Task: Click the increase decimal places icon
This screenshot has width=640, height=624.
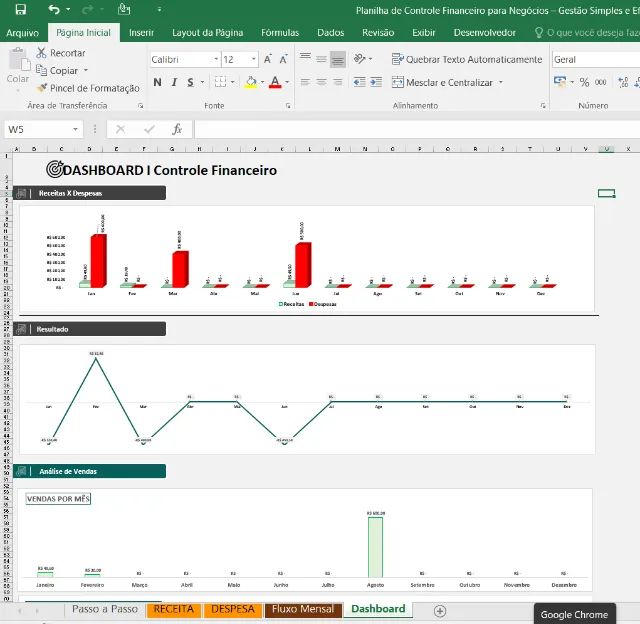Action: (623, 82)
